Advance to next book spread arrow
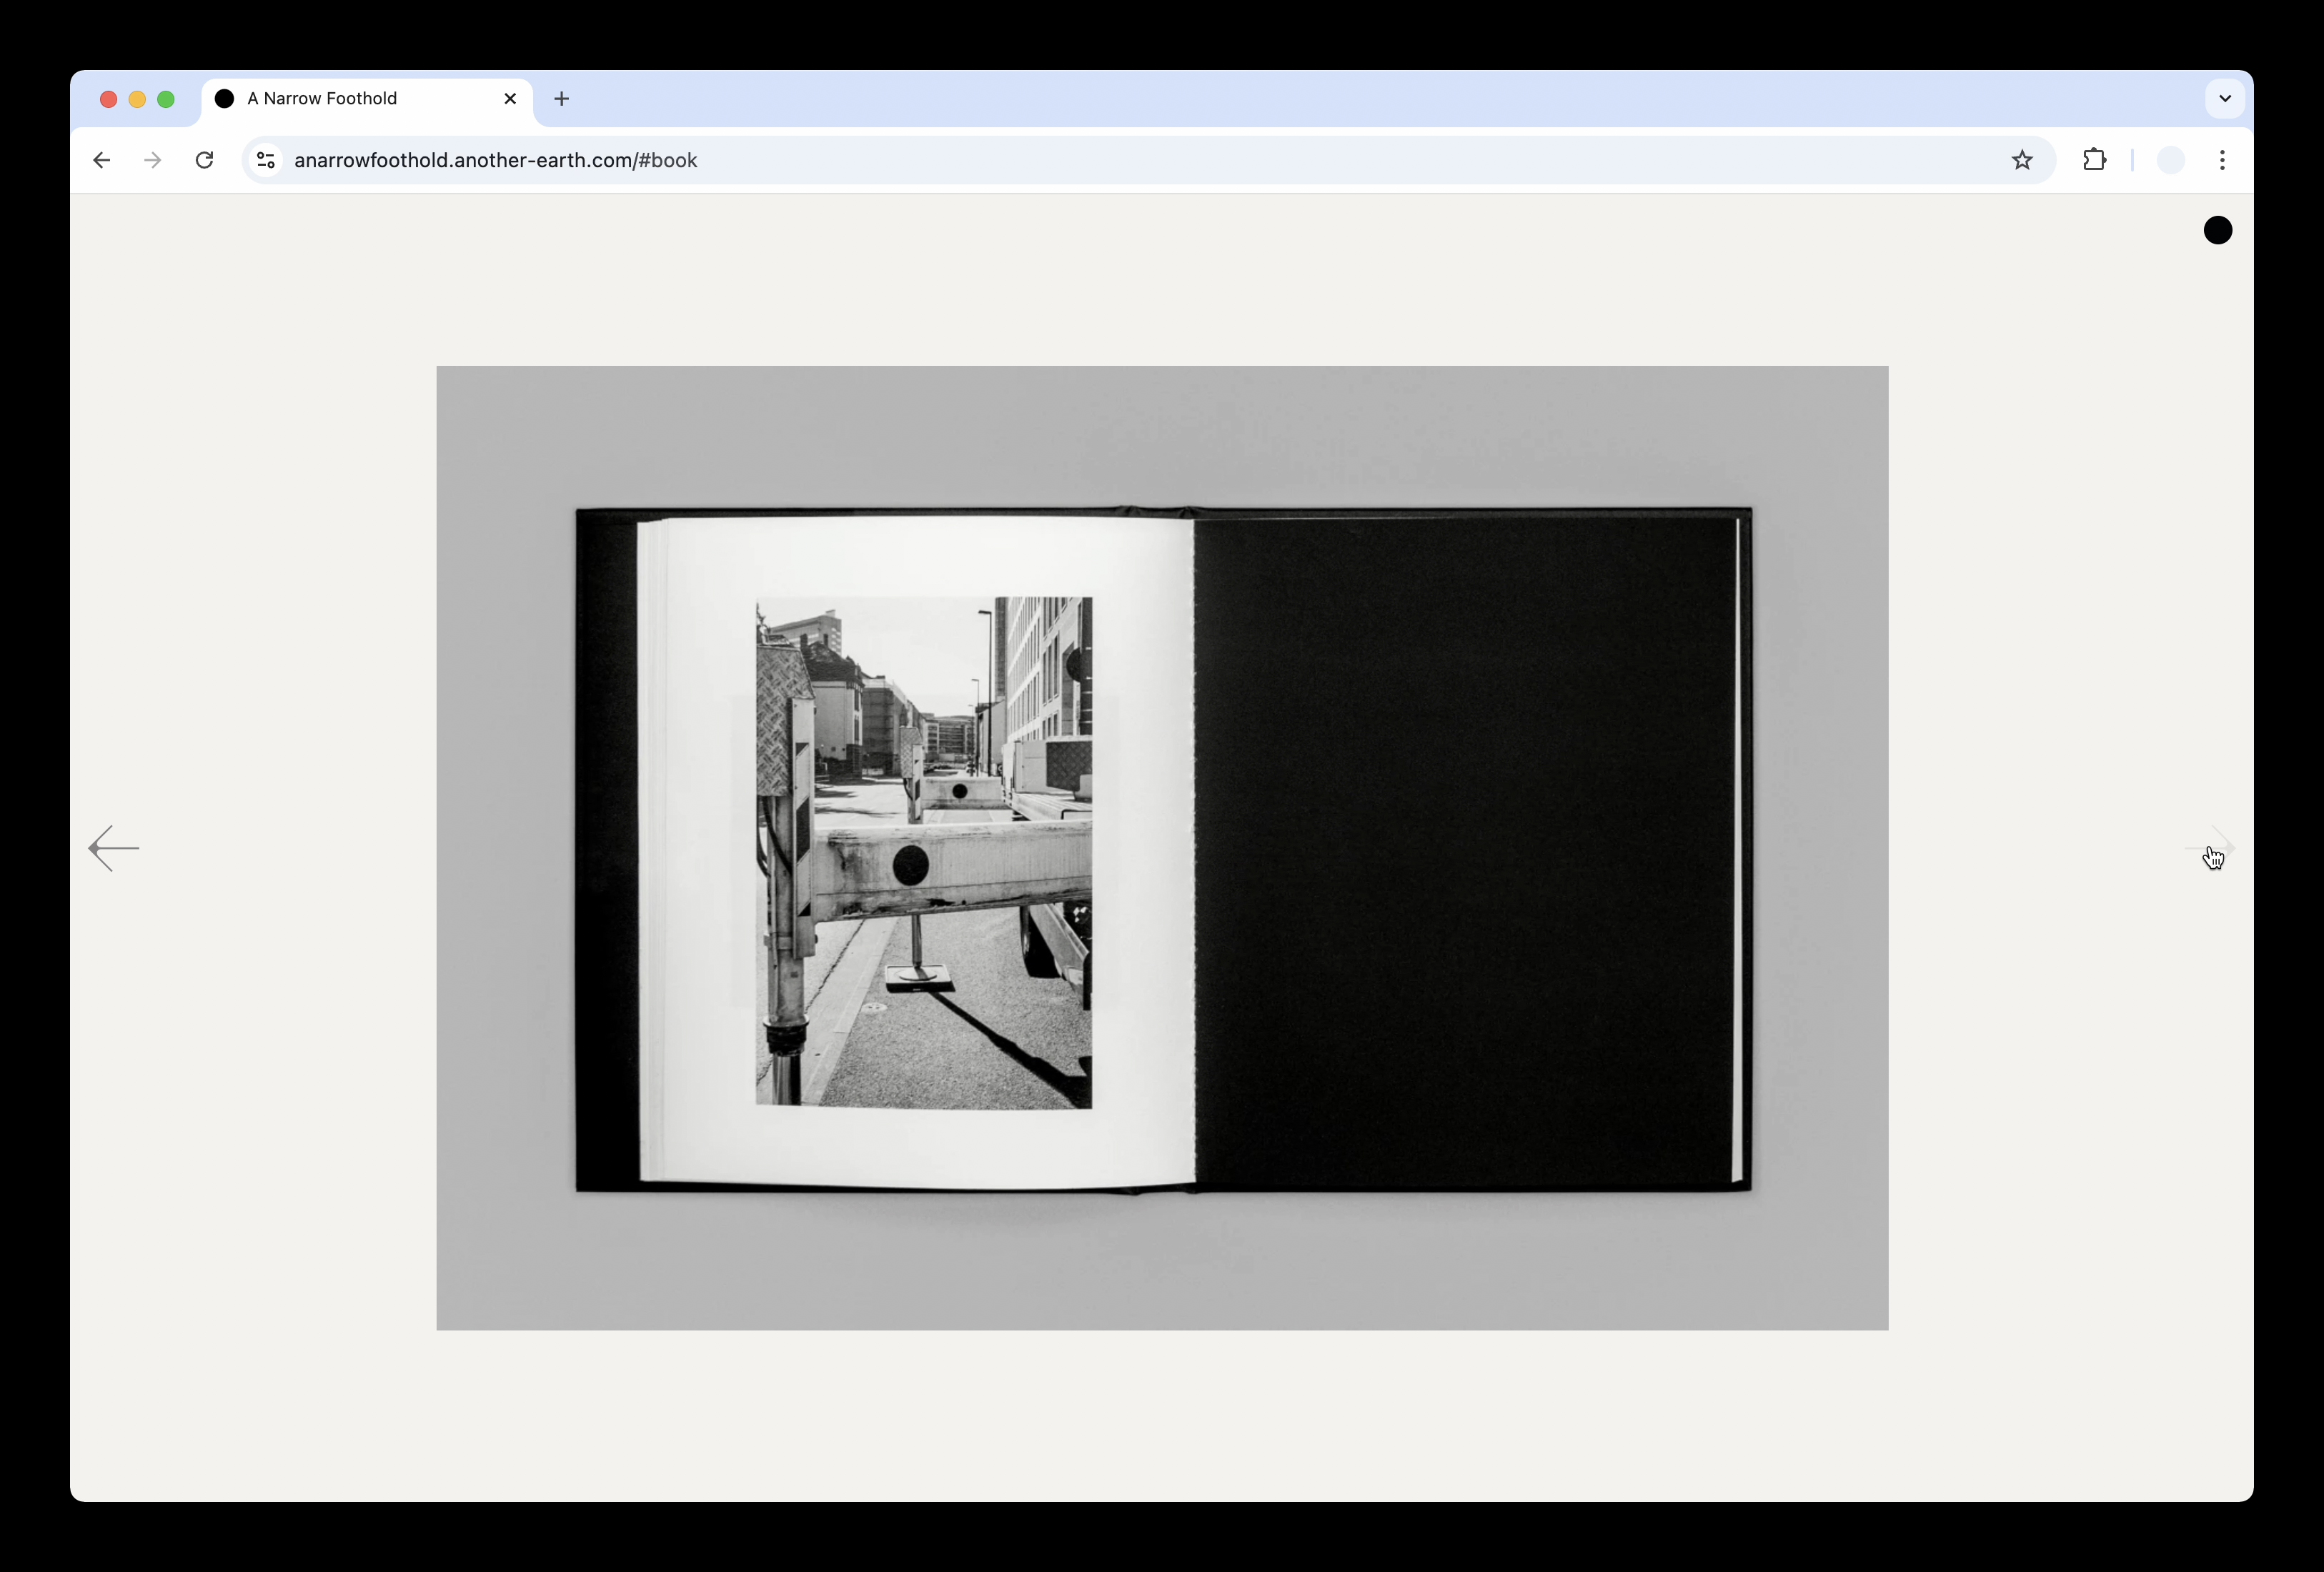Screen dimensions: 2324x1572 [2211, 848]
